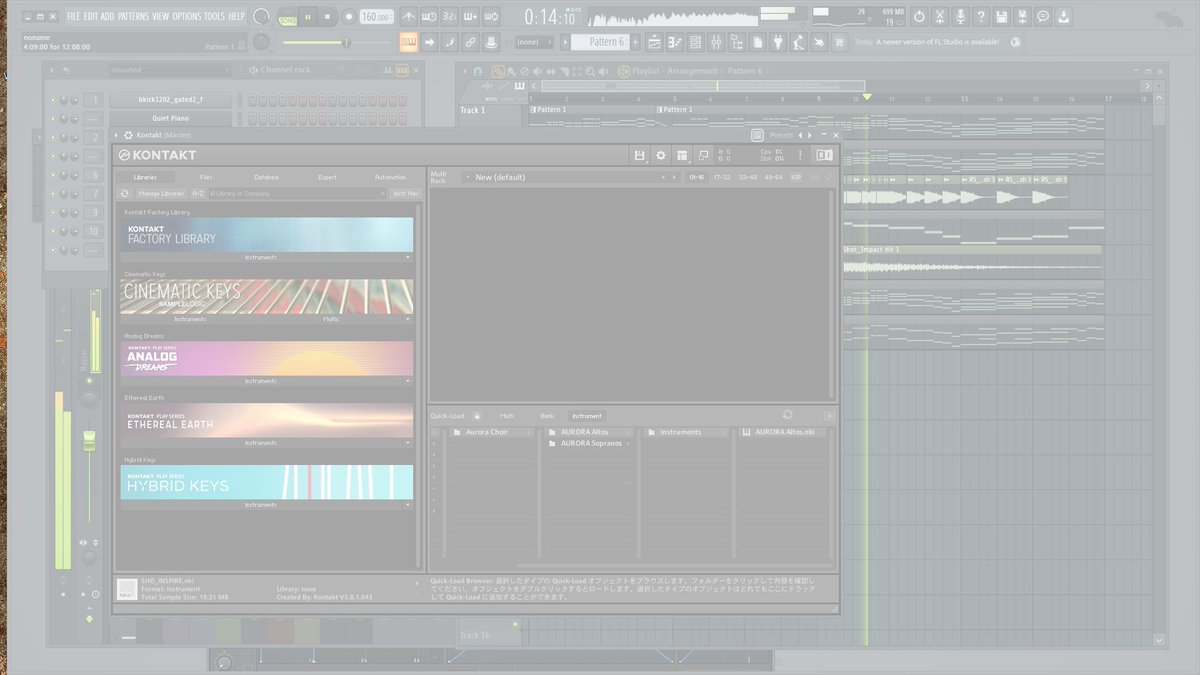Viewport: 1200px width, 675px height.
Task: Switch to Kontakt Expert tab
Action: point(328,177)
